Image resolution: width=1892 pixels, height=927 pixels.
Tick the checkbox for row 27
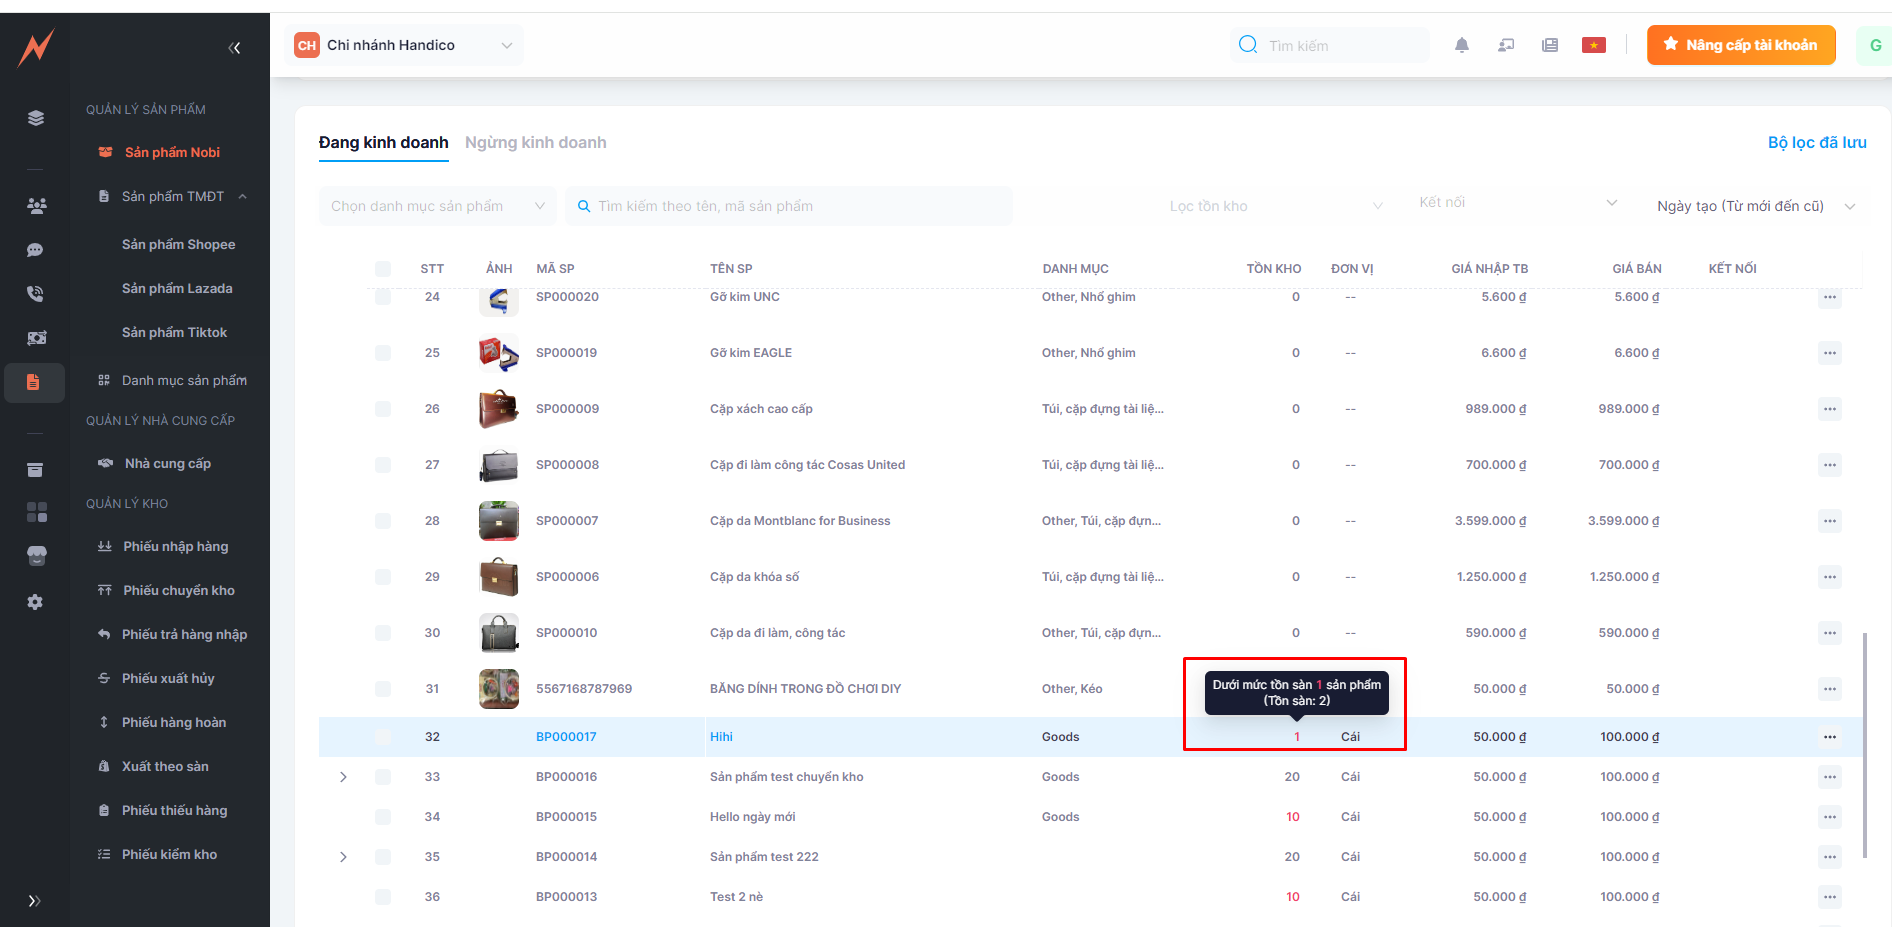point(383,465)
